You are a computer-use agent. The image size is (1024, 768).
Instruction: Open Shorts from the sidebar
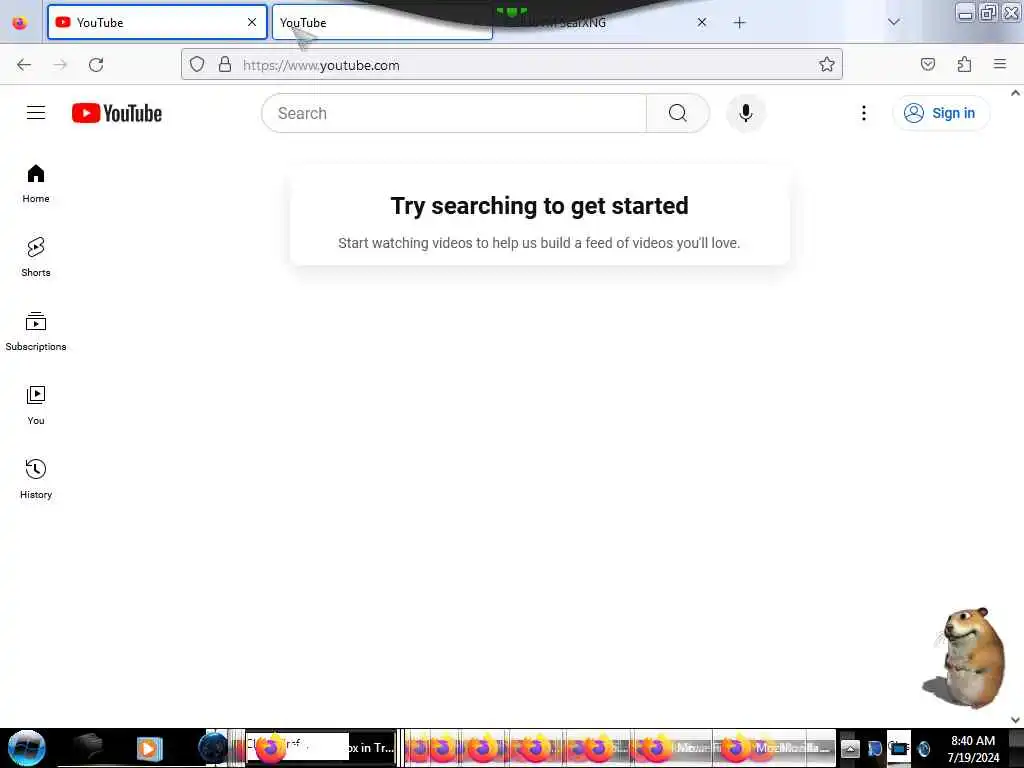[x=36, y=257]
